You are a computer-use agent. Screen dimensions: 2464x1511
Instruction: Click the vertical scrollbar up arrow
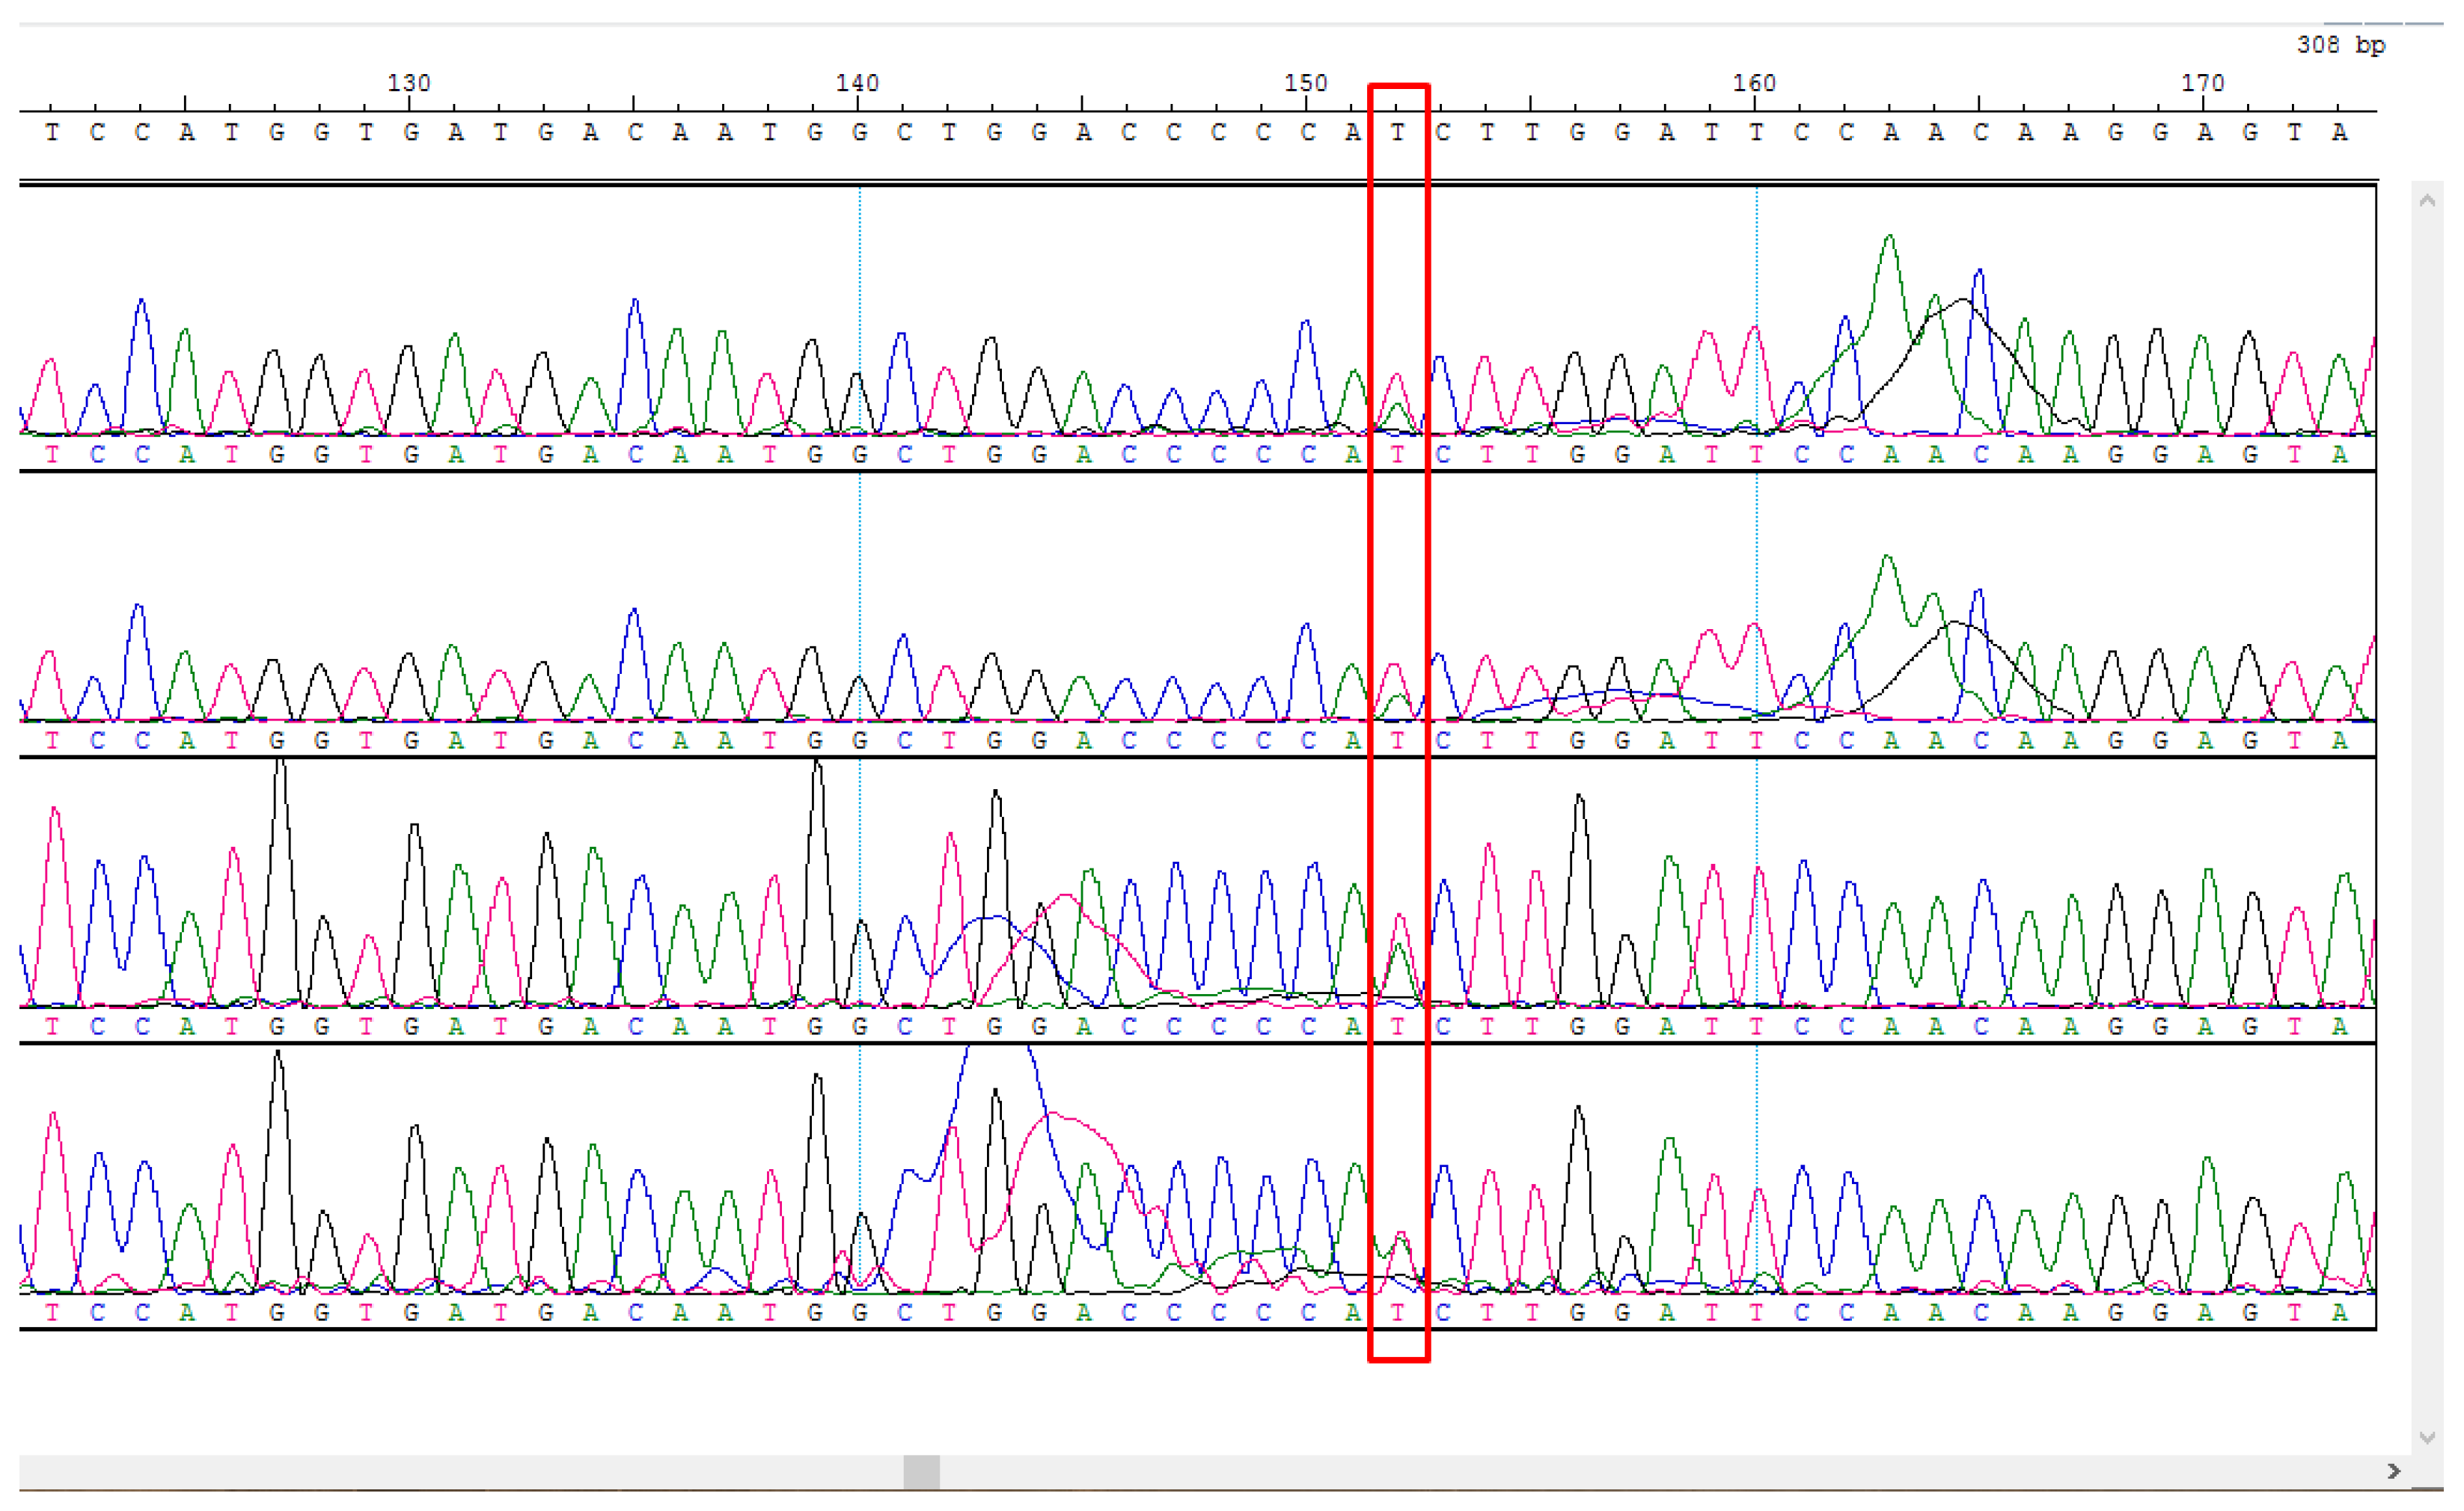pos(2427,201)
